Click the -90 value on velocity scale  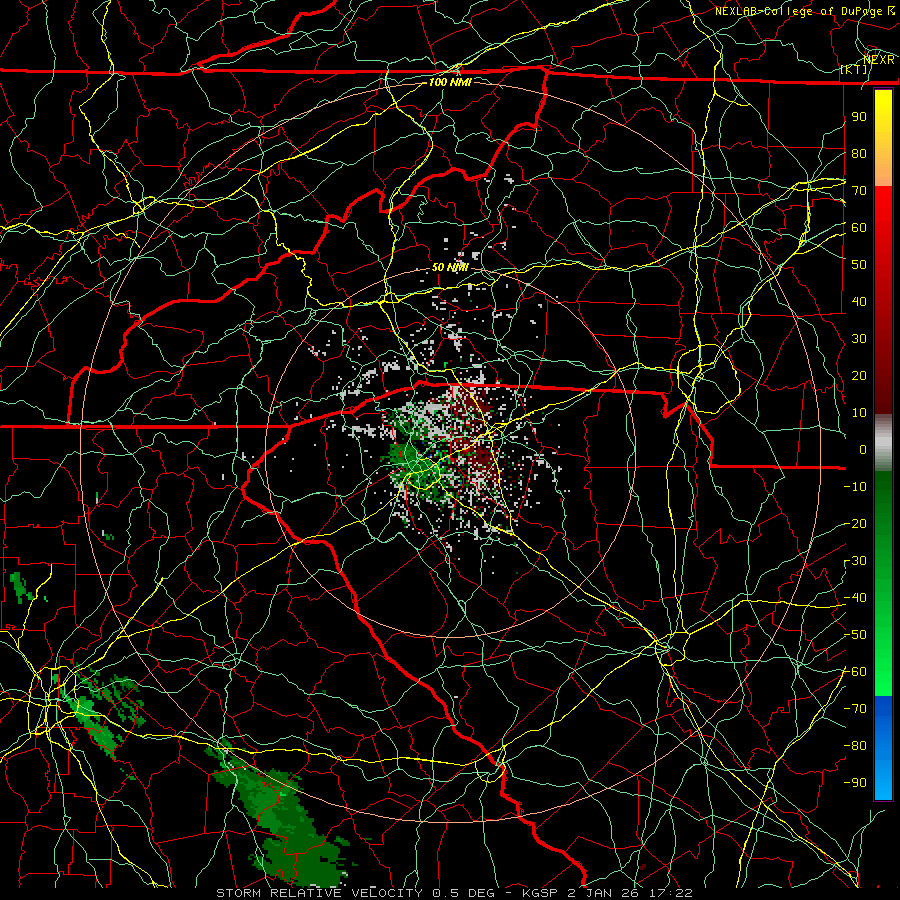(x=855, y=783)
